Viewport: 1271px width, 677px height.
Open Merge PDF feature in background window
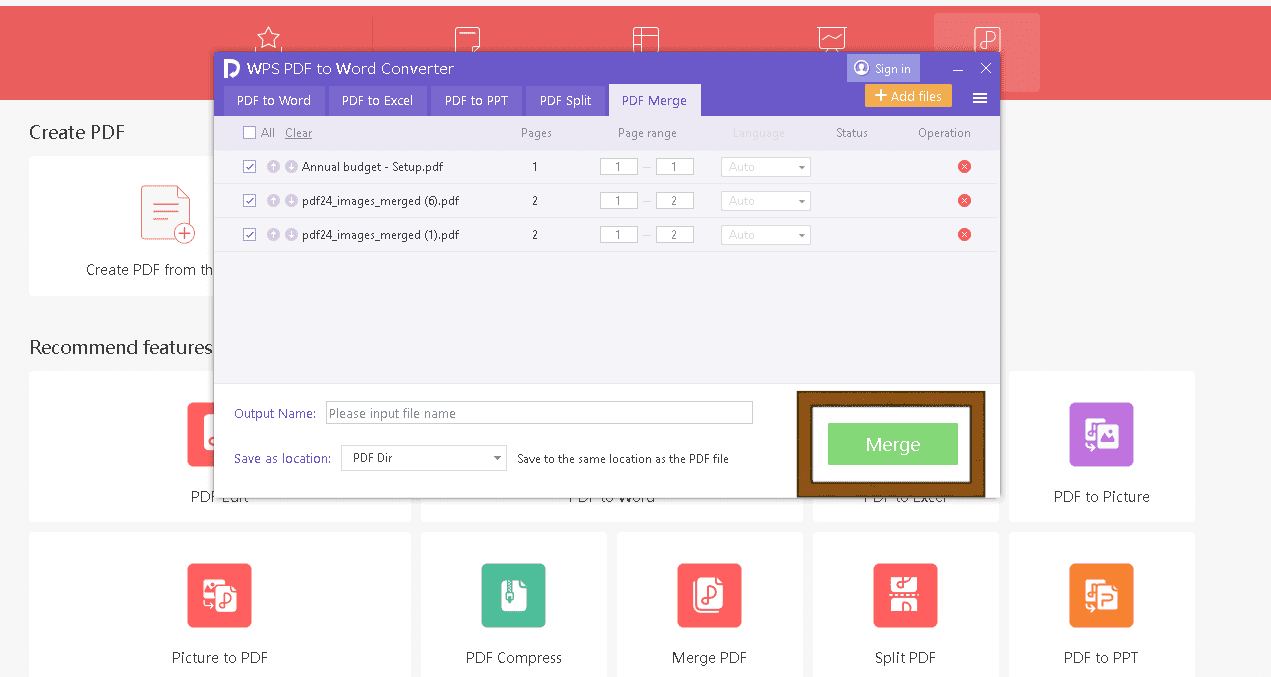coord(709,595)
